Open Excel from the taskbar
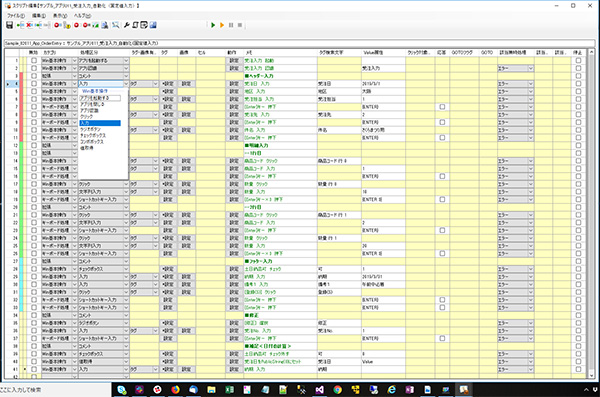This screenshot has width=600, height=397. pyautogui.click(x=229, y=390)
